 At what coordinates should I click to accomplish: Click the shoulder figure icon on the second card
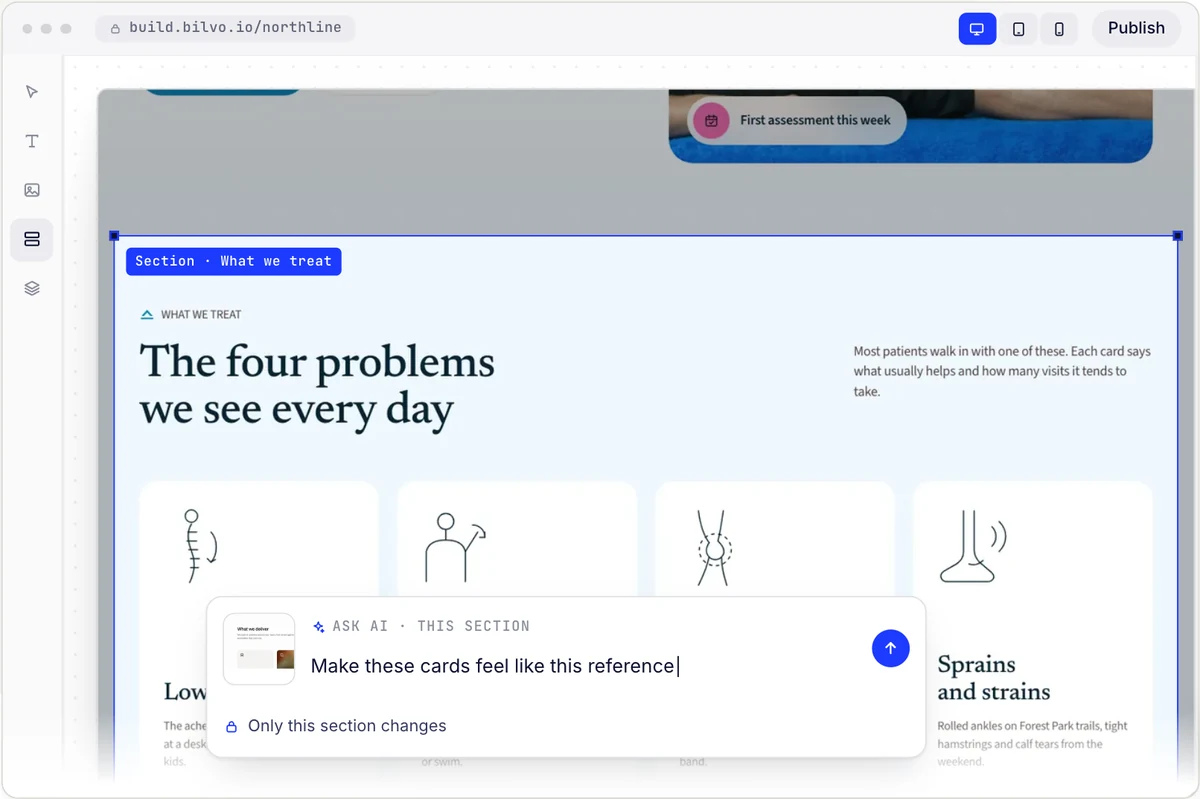pos(455,547)
